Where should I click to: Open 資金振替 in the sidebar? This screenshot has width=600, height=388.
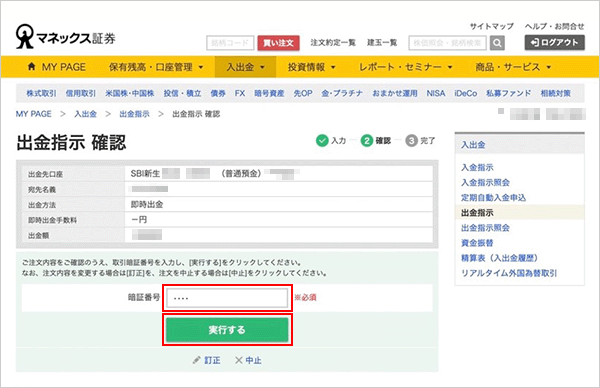(477, 243)
